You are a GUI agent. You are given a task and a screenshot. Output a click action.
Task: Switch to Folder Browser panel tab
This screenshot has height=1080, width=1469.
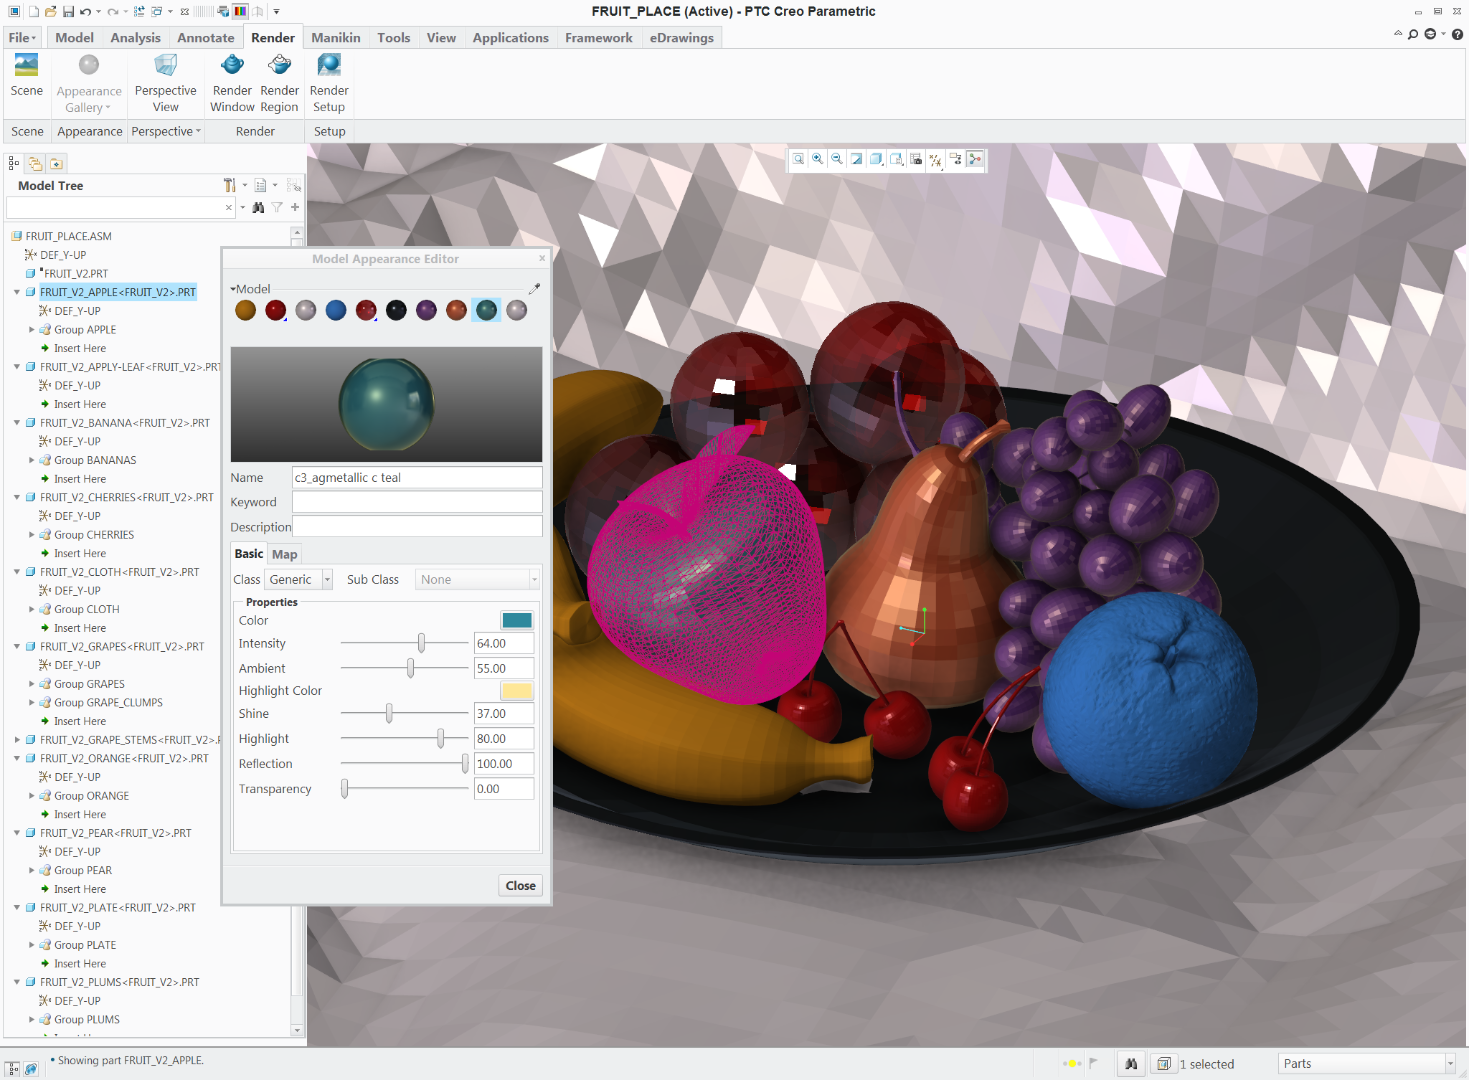[x=35, y=163]
